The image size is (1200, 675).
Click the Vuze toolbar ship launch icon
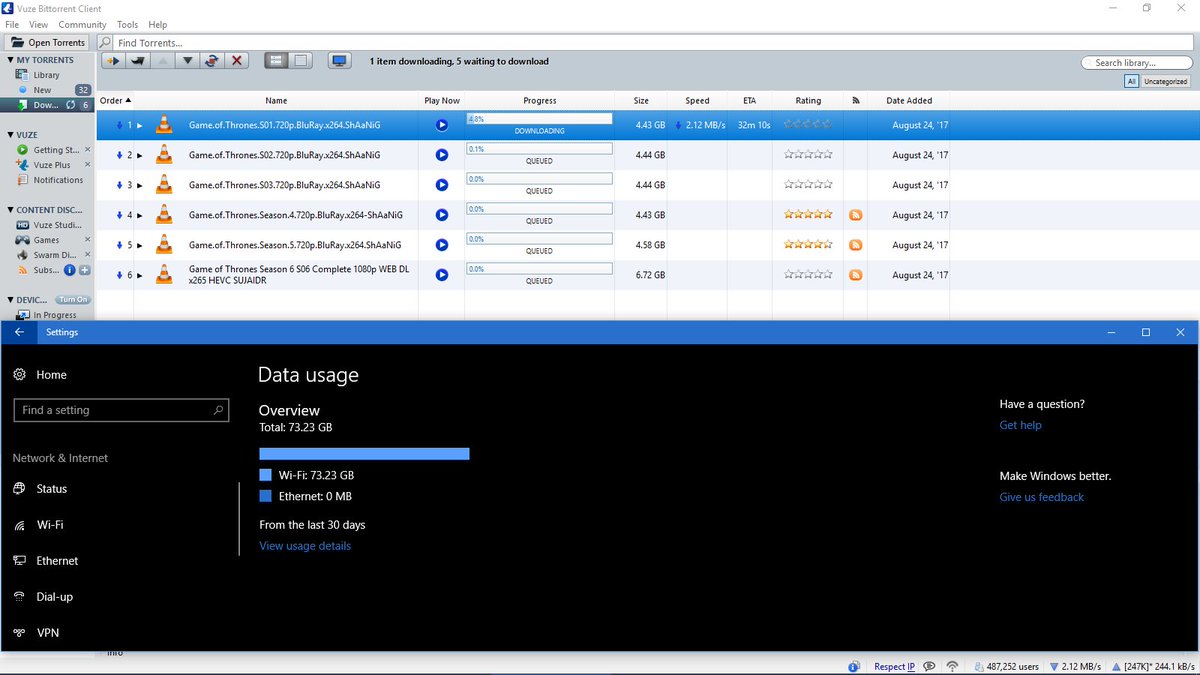[138, 61]
